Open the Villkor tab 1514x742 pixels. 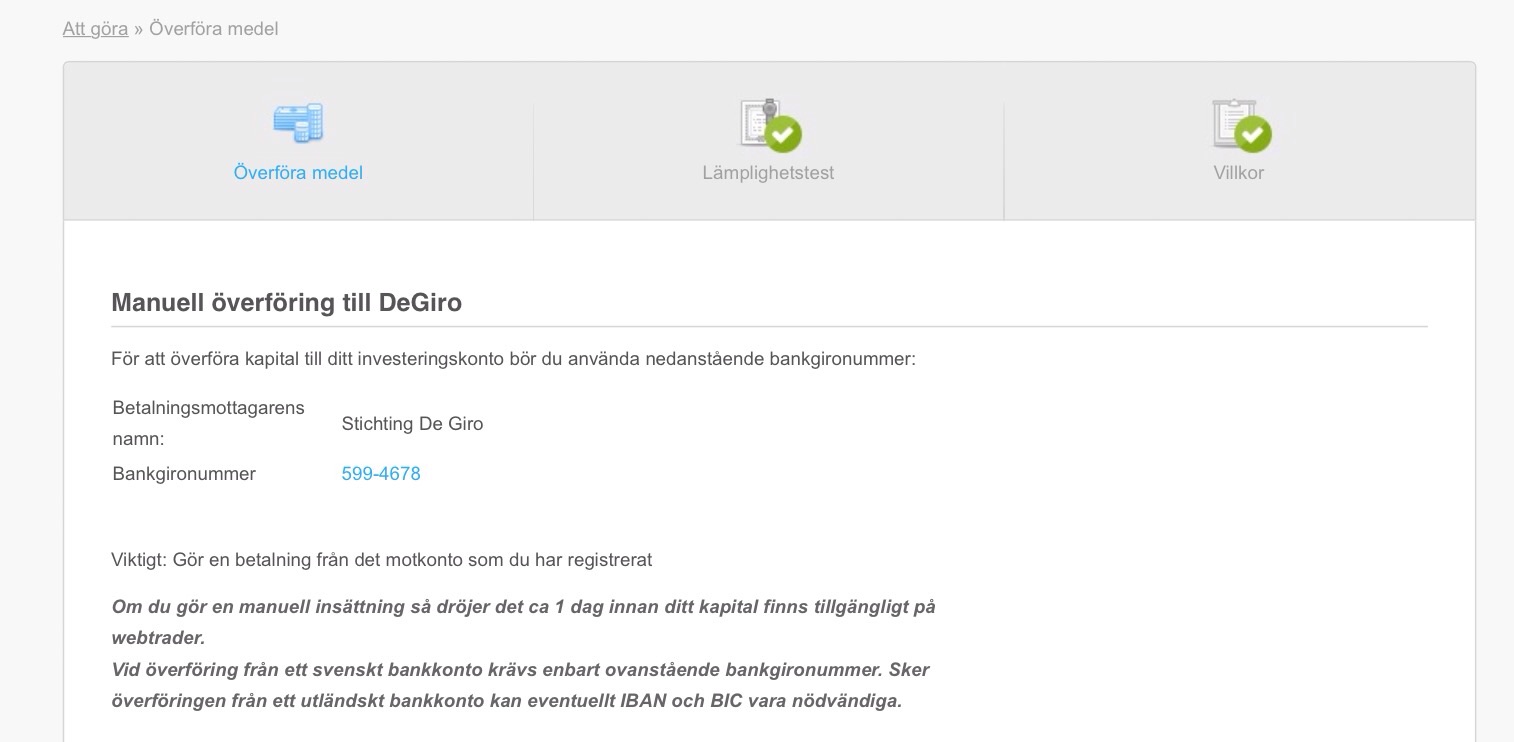pyautogui.click(x=1238, y=173)
